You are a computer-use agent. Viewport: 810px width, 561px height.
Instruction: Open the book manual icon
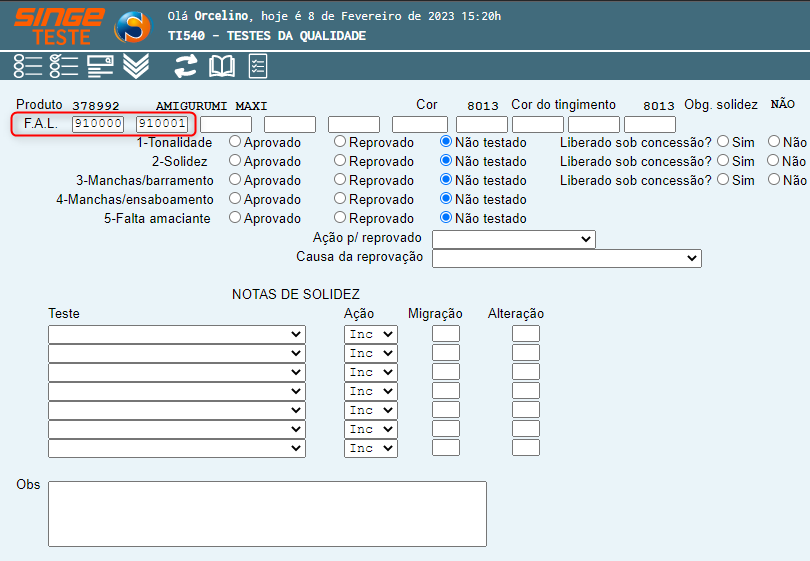(221, 67)
